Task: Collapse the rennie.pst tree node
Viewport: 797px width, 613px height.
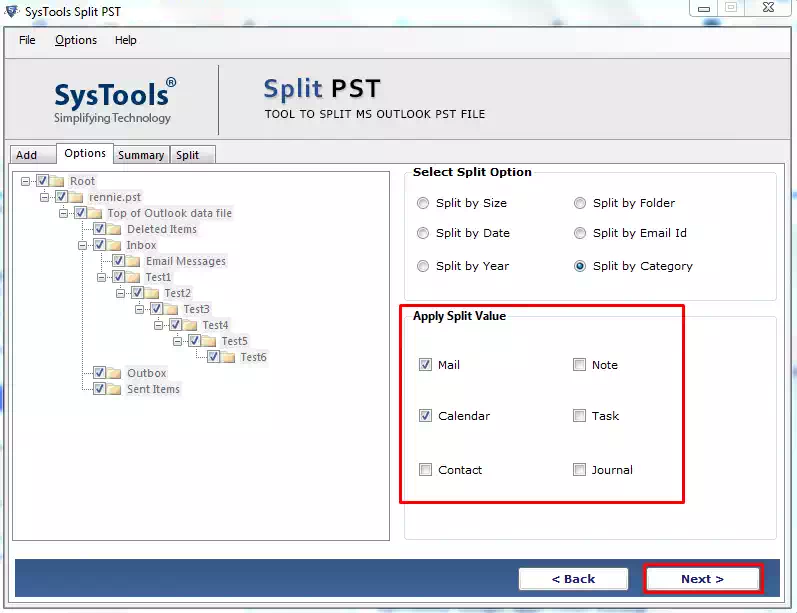Action: coord(45,197)
